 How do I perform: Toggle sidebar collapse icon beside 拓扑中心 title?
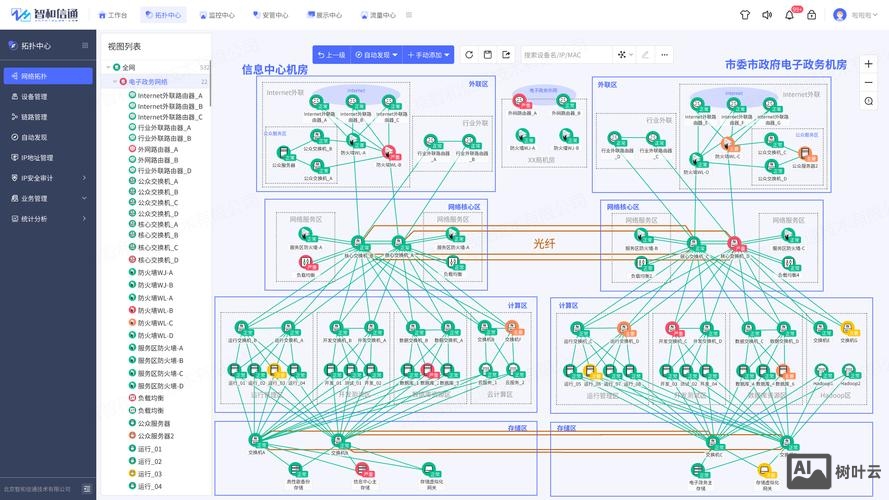pos(87,46)
